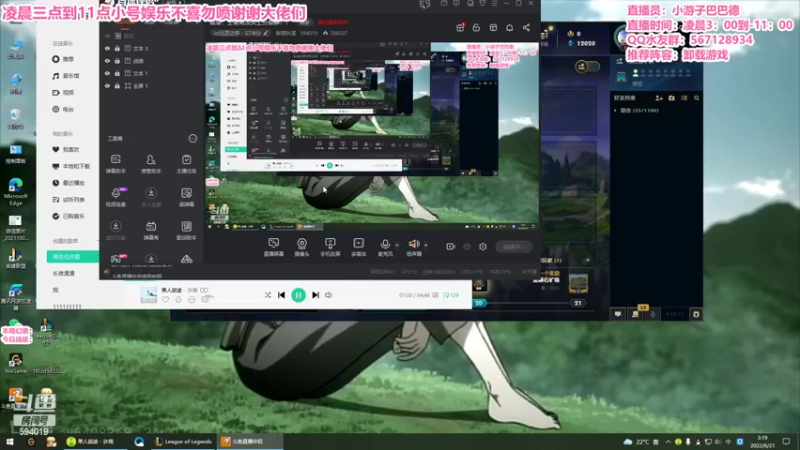Open Microsoft Edge desktop shortcut

[15, 192]
